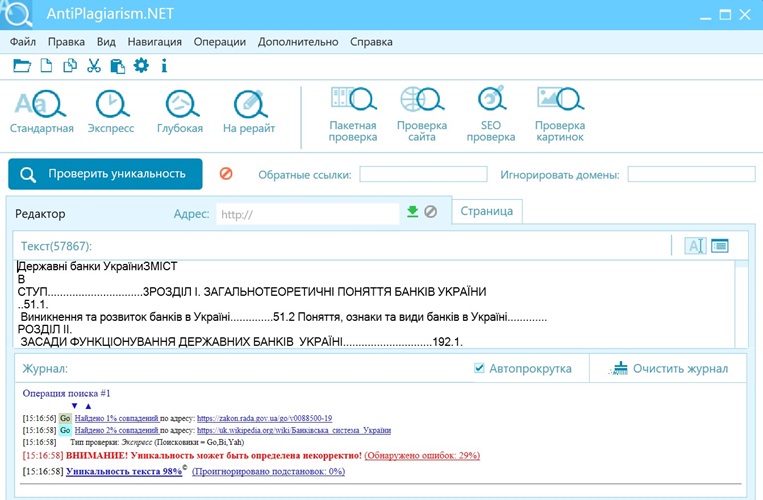Switch to text editing mode icon
The image size is (763, 500).
coord(695,246)
